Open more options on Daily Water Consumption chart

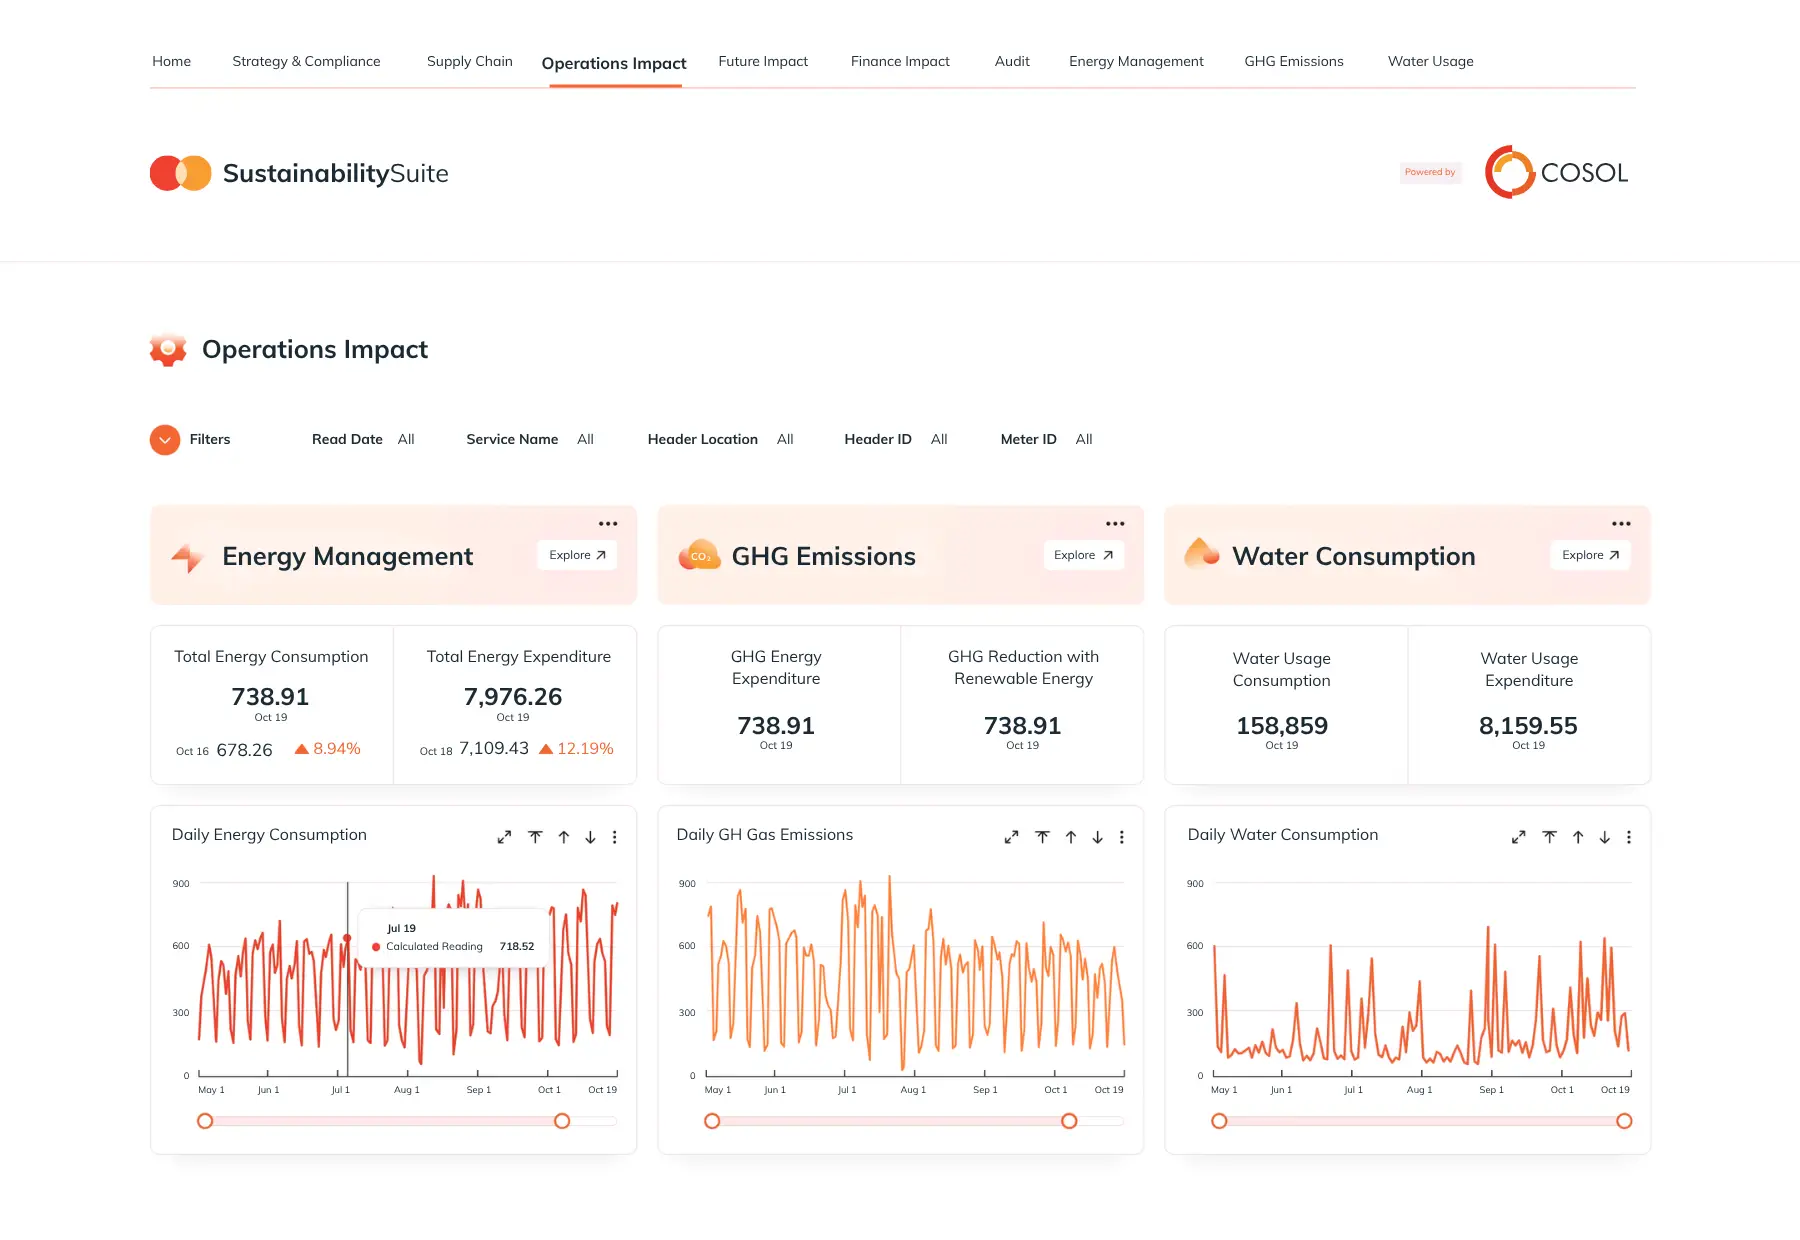1629,837
